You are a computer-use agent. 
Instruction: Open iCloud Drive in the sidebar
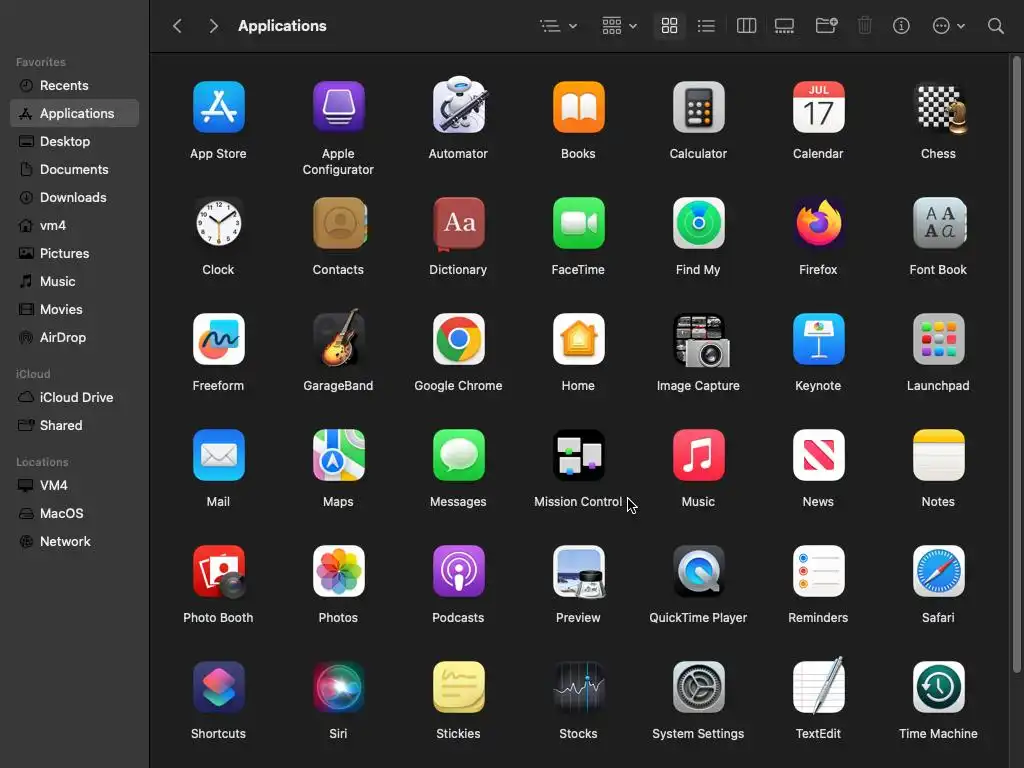74,397
